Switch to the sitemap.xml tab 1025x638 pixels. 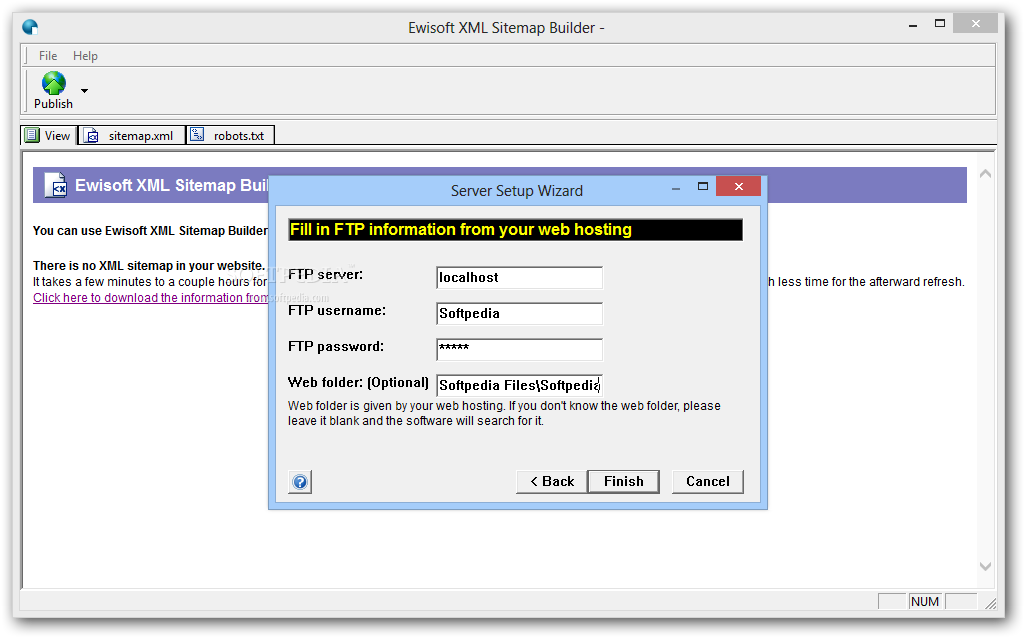[x=131, y=135]
